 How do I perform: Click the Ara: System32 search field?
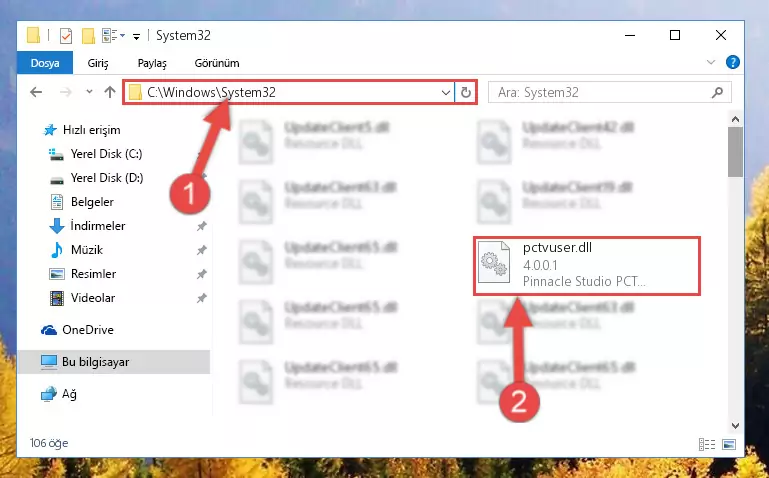[603, 92]
